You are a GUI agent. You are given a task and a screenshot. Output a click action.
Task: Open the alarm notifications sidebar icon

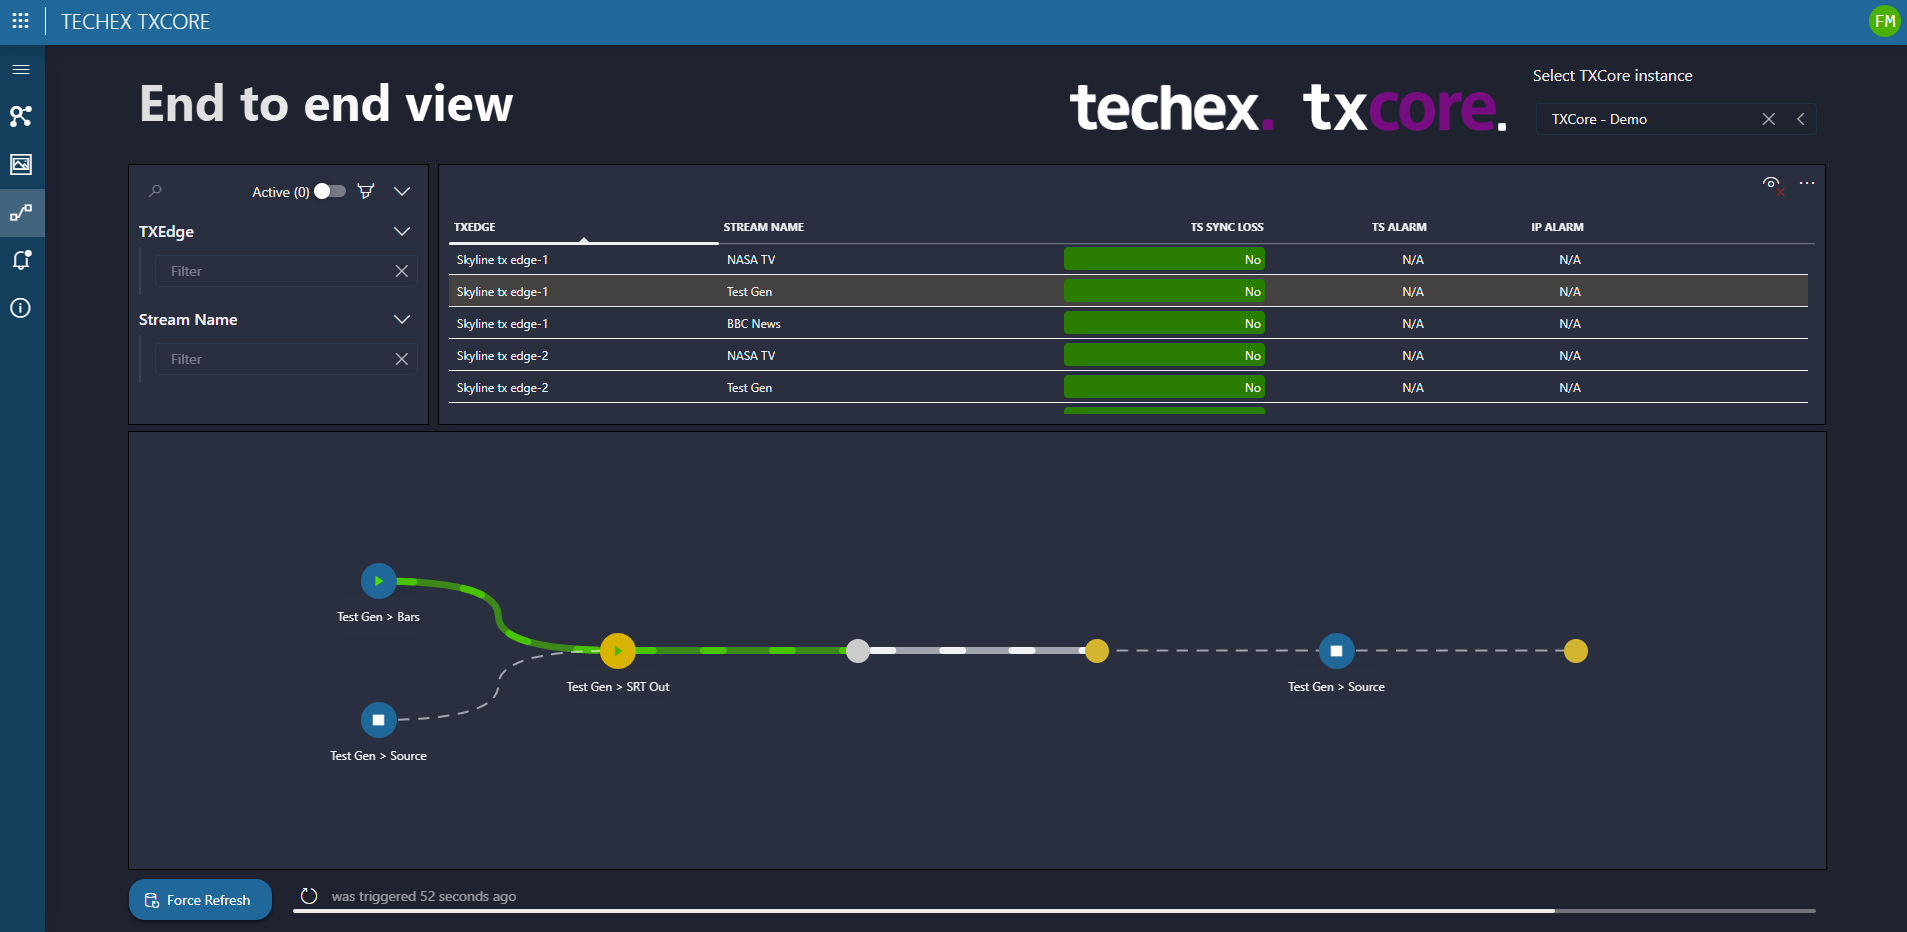click(21, 260)
